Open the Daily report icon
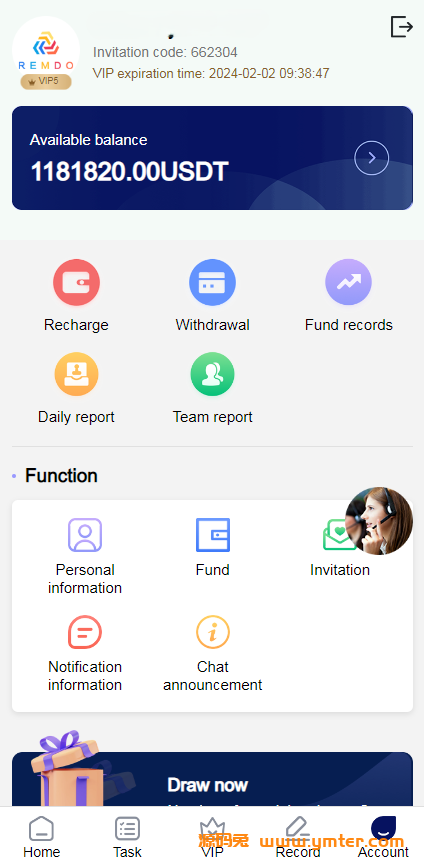424x867 pixels. click(x=76, y=374)
